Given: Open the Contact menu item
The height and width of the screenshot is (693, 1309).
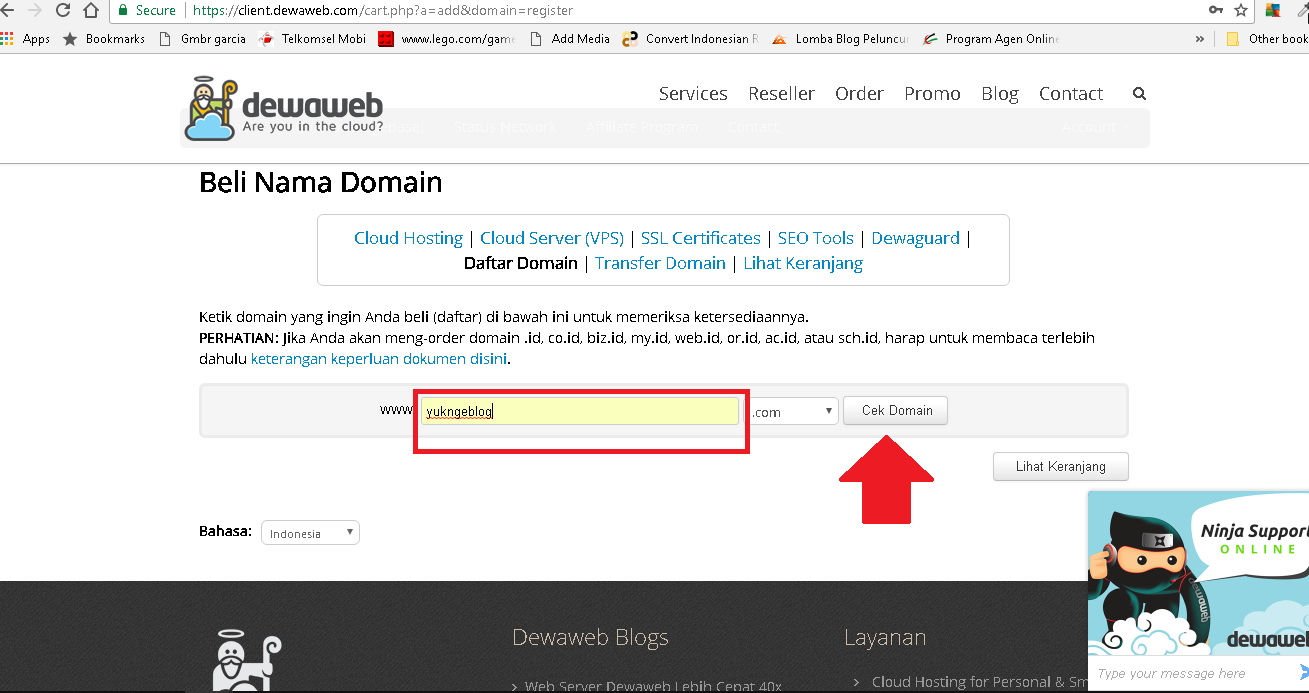Looking at the screenshot, I should click(1071, 93).
